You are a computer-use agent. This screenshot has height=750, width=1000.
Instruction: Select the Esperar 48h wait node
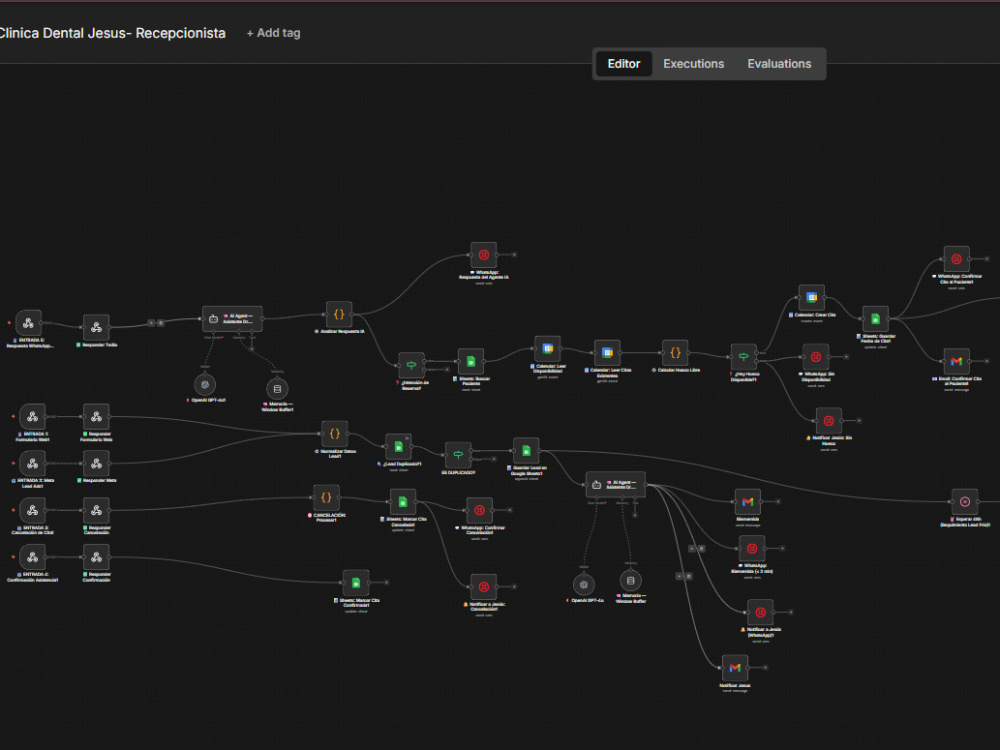pyautogui.click(x=964, y=502)
